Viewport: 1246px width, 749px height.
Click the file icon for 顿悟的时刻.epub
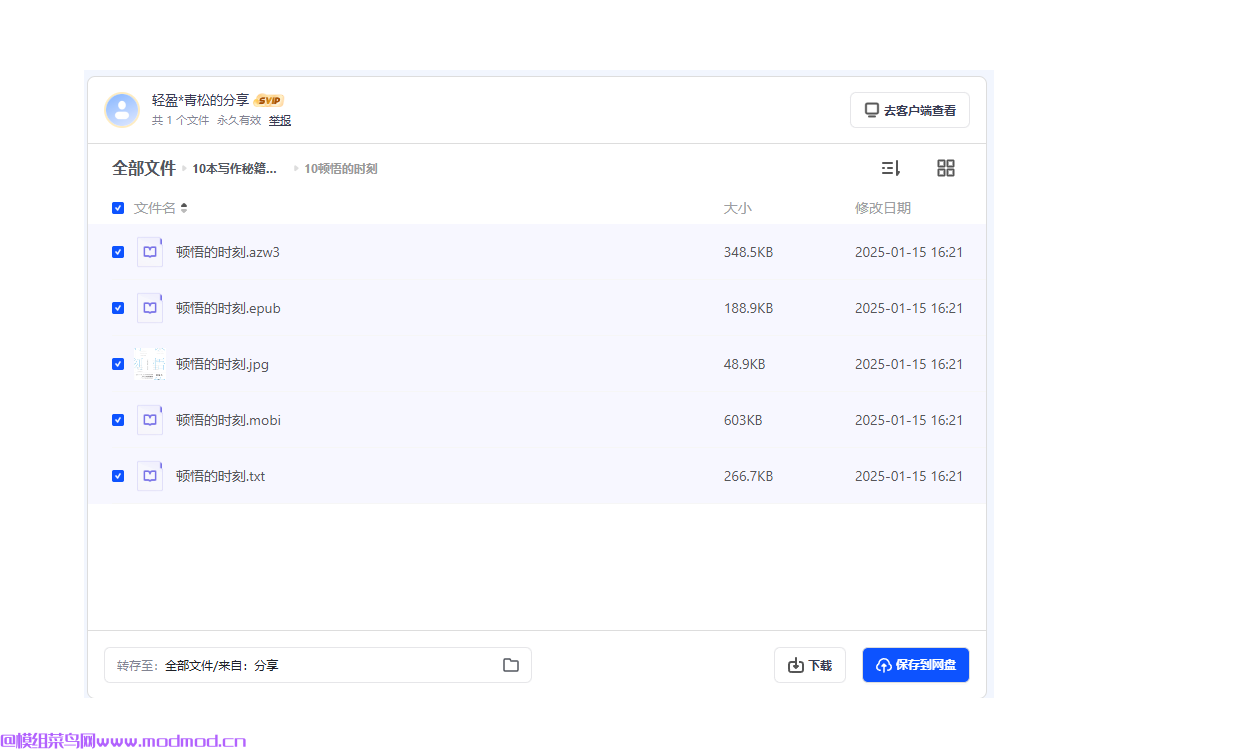pyautogui.click(x=150, y=308)
